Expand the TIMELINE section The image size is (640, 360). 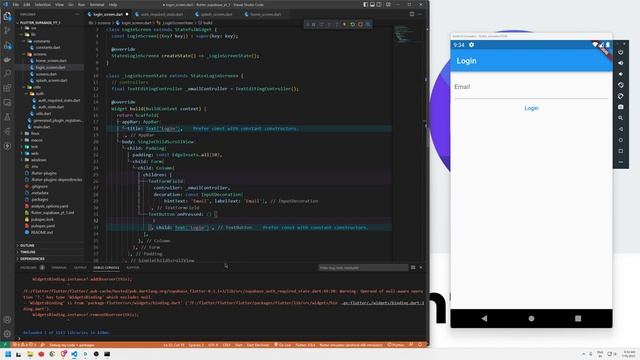28,252
